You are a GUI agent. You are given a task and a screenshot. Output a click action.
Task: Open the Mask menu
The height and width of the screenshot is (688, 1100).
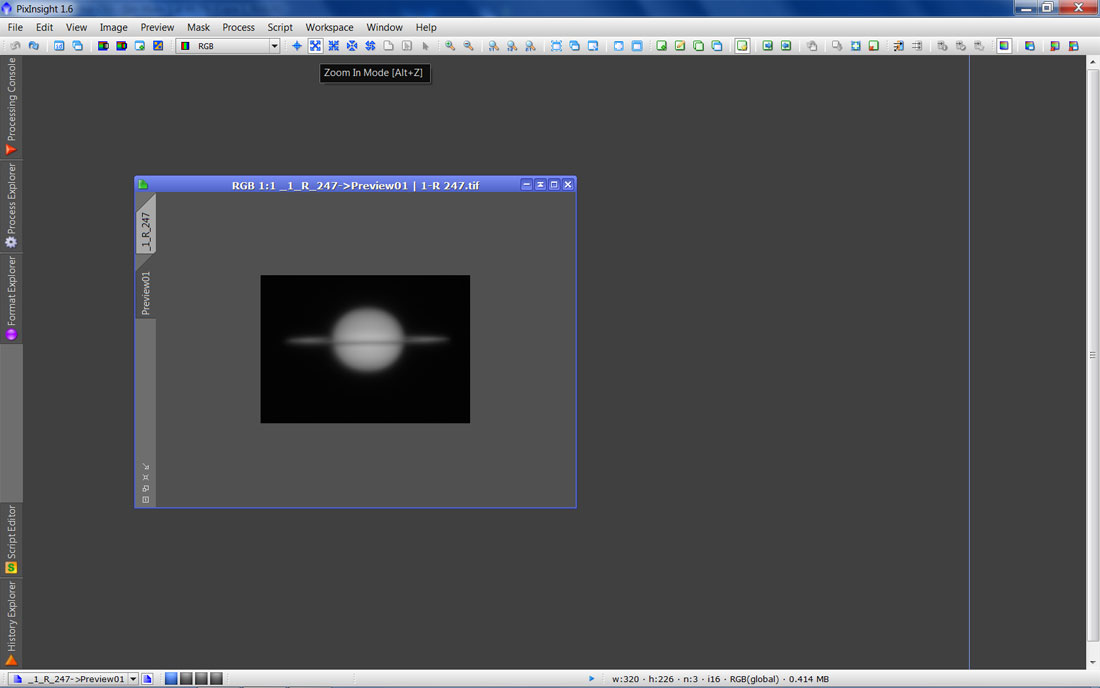[198, 27]
